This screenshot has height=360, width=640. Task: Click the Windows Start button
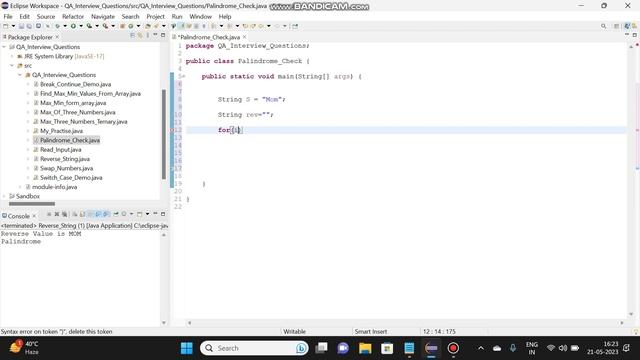tap(187, 348)
